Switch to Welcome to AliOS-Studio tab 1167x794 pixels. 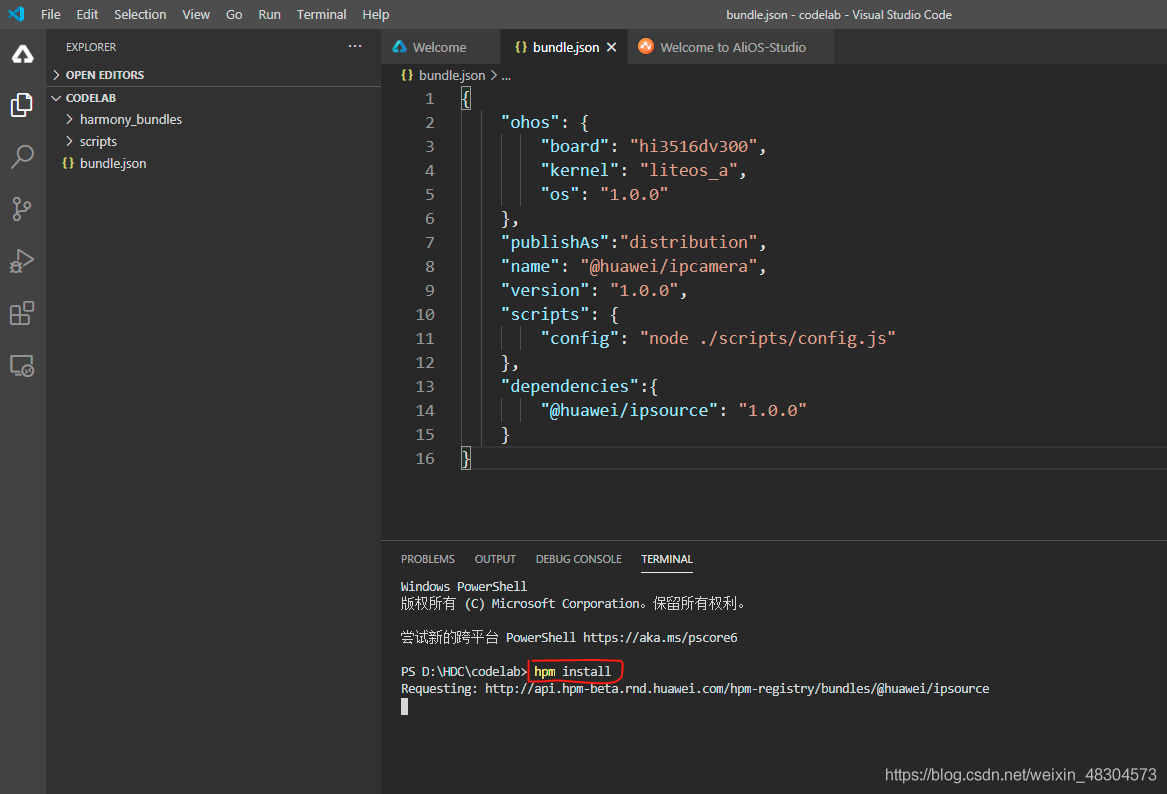tap(730, 47)
